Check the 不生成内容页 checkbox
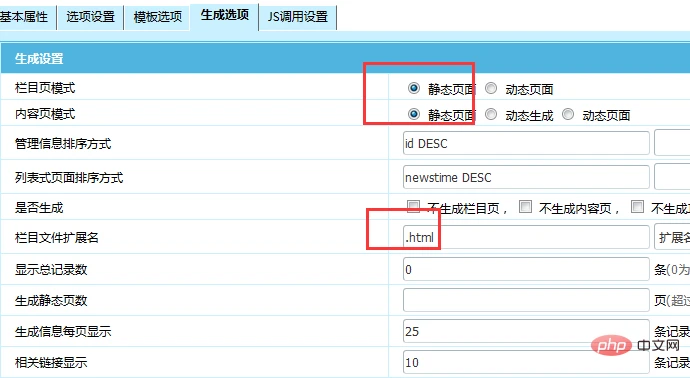 click(x=525, y=206)
